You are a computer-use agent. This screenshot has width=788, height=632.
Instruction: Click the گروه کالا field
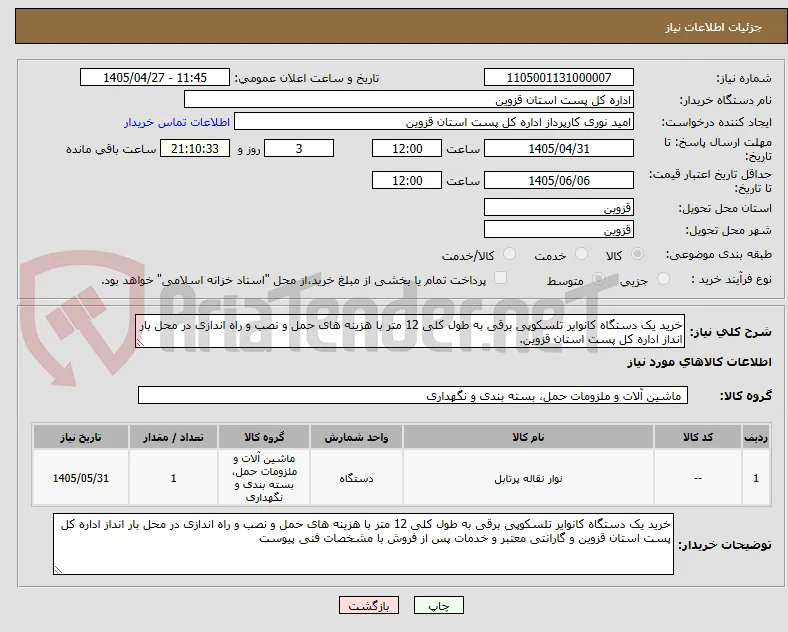[413, 395]
